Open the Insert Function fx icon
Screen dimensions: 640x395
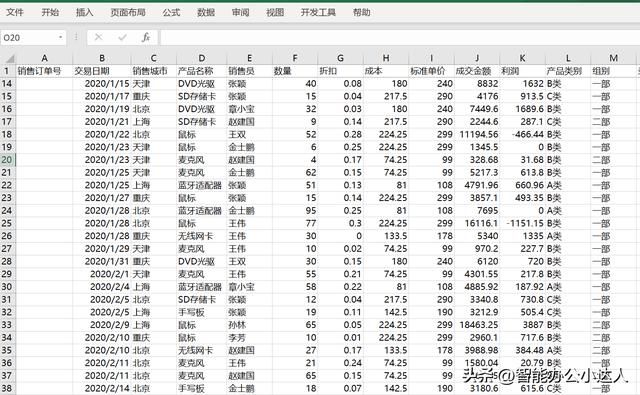point(146,38)
